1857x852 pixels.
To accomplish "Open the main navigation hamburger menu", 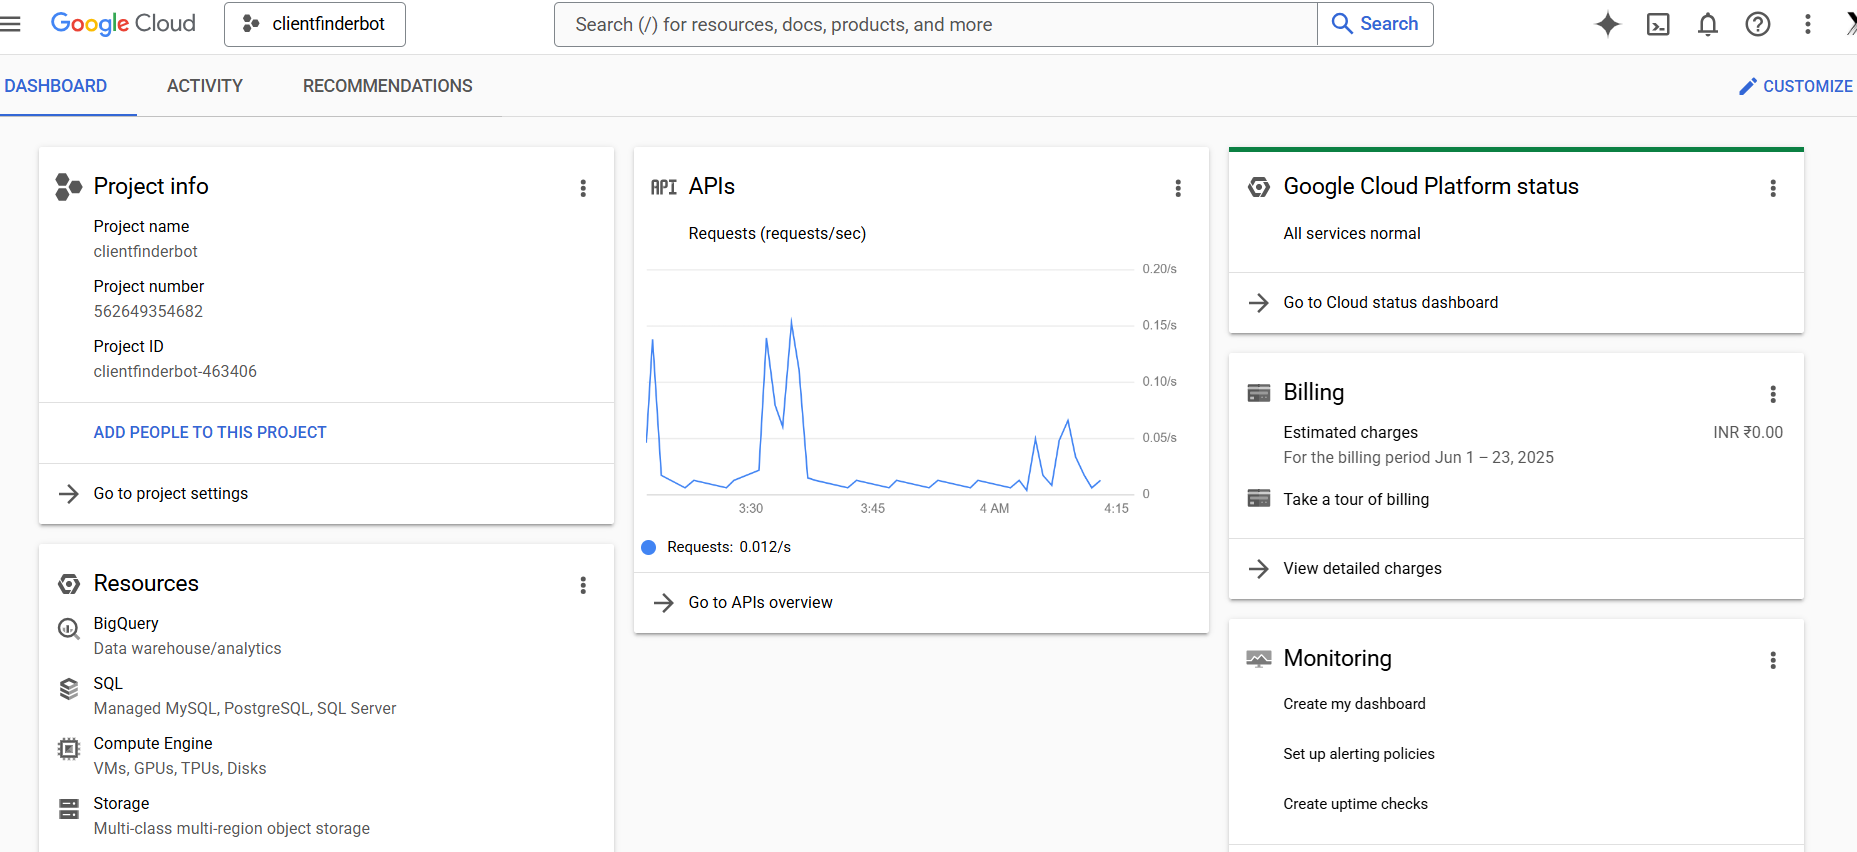I will point(11,24).
